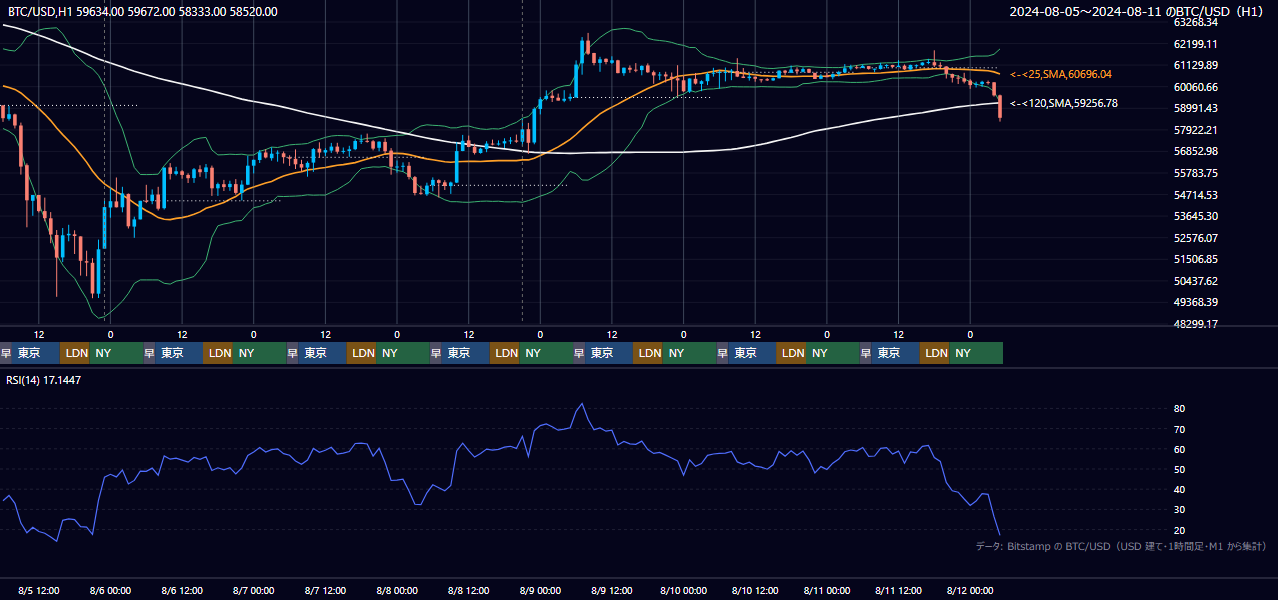Click time axis label 8/7 00:00

(x=256, y=590)
